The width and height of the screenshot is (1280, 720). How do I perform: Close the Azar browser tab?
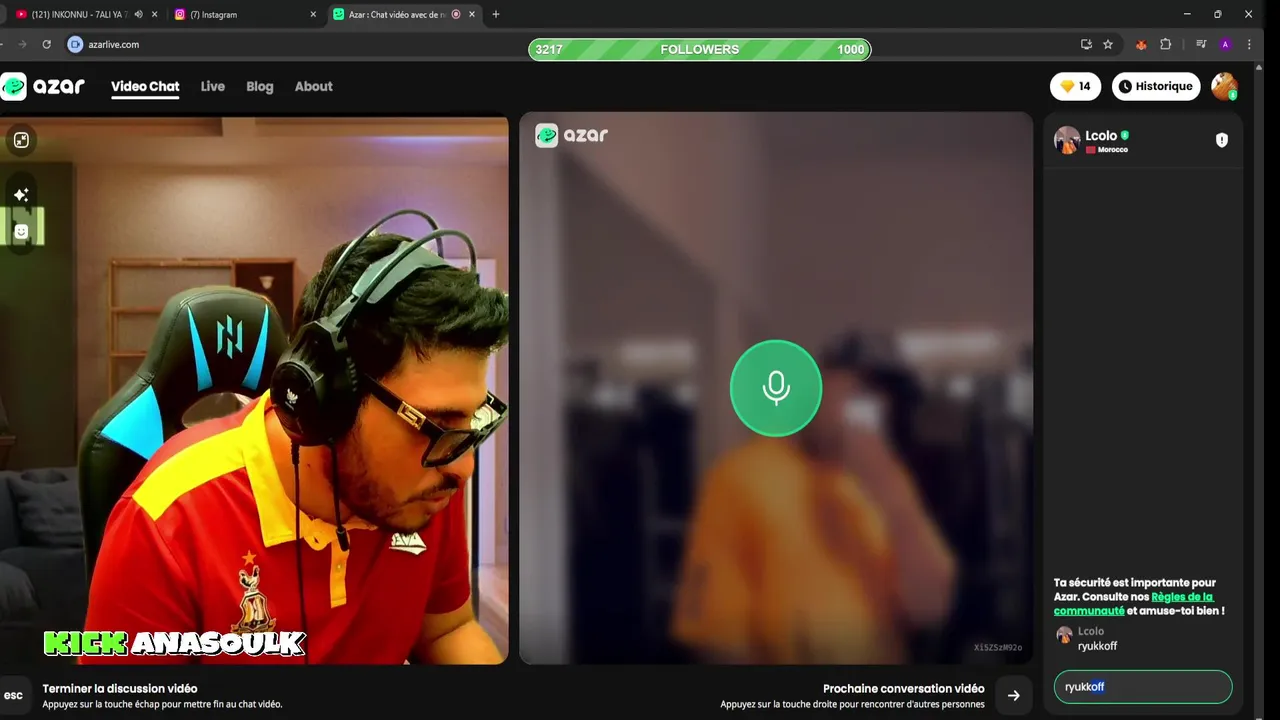tap(472, 14)
